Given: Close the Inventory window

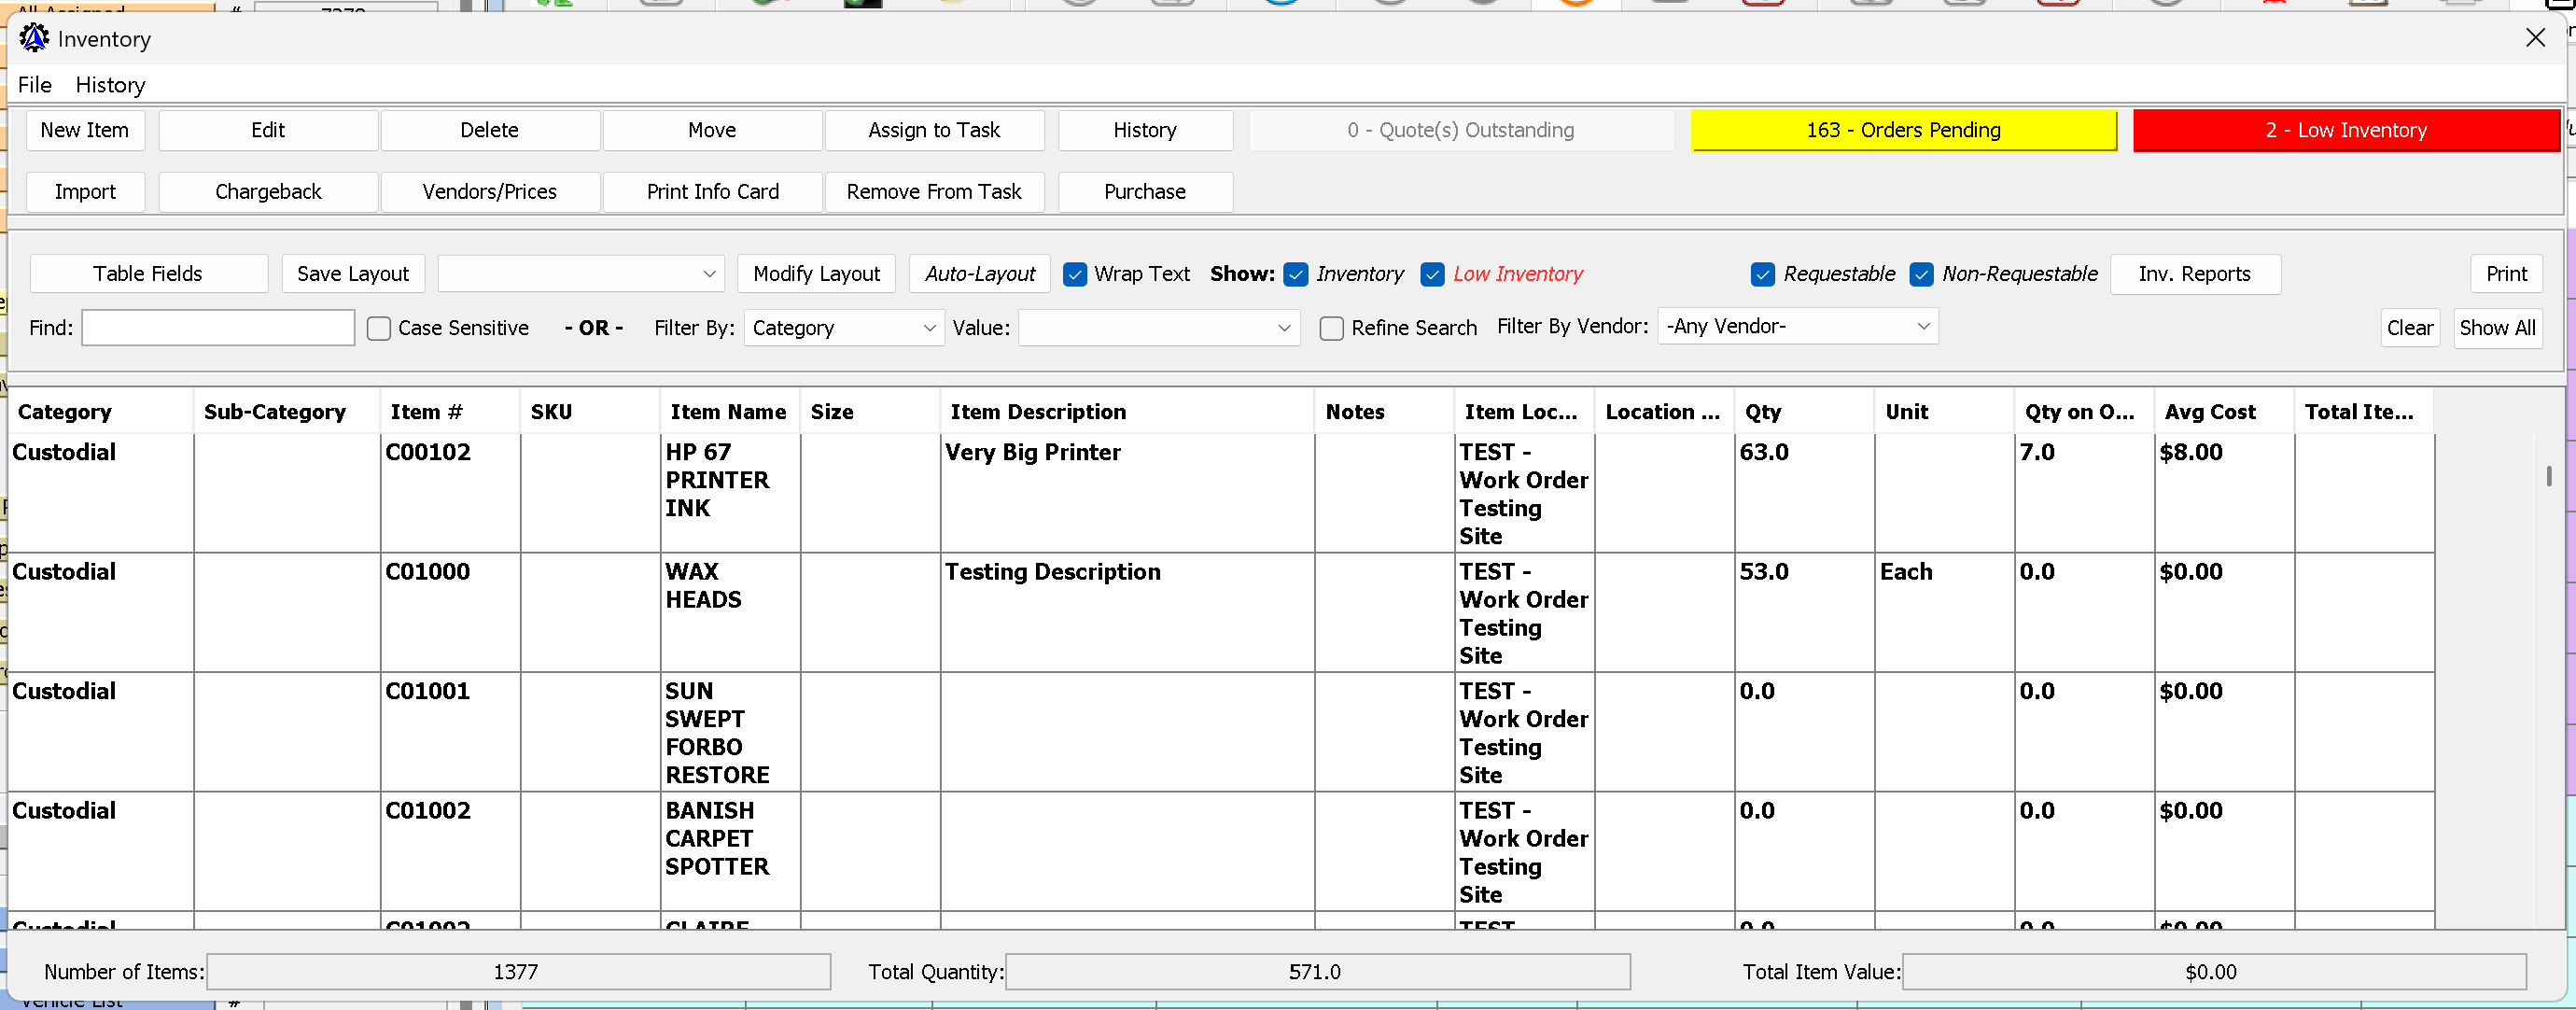Looking at the screenshot, I should pyautogui.click(x=2534, y=38).
